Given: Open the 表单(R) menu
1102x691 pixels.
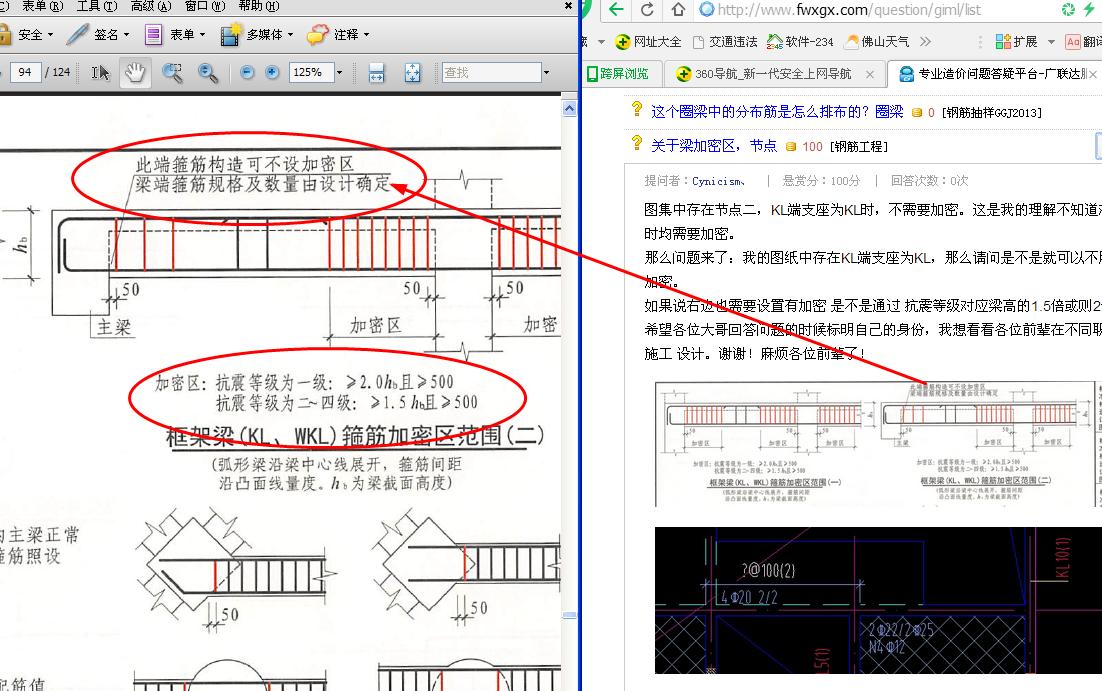Looking at the screenshot, I should [42, 6].
